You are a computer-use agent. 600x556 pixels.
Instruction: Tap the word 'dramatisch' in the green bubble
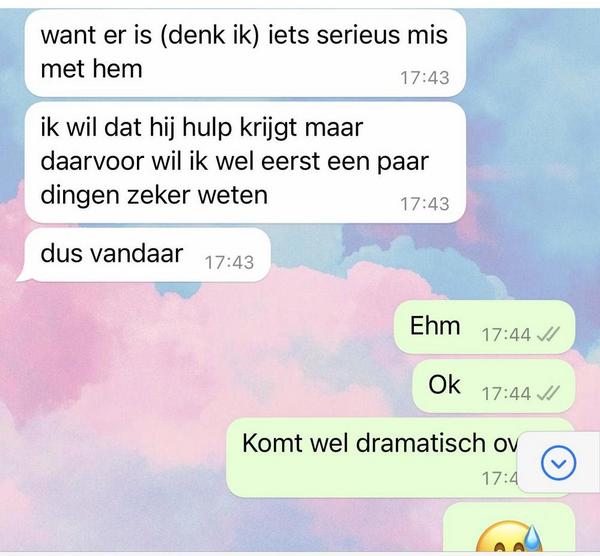coord(421,443)
